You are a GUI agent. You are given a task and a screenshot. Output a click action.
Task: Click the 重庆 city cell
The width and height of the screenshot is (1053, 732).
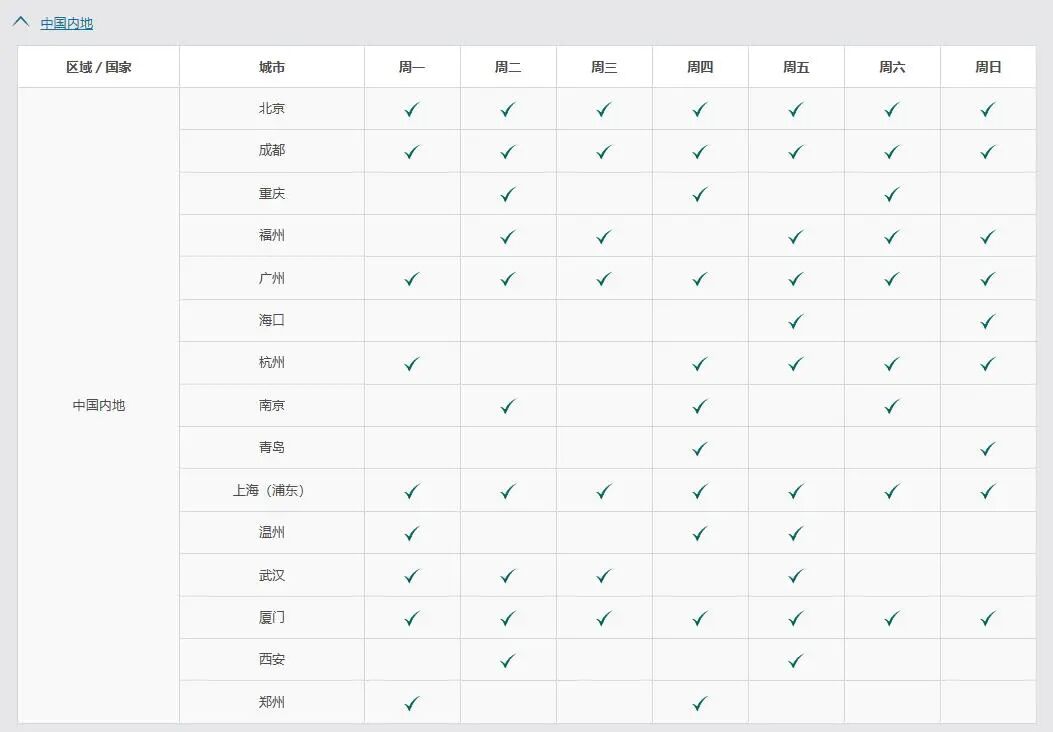[272, 193]
